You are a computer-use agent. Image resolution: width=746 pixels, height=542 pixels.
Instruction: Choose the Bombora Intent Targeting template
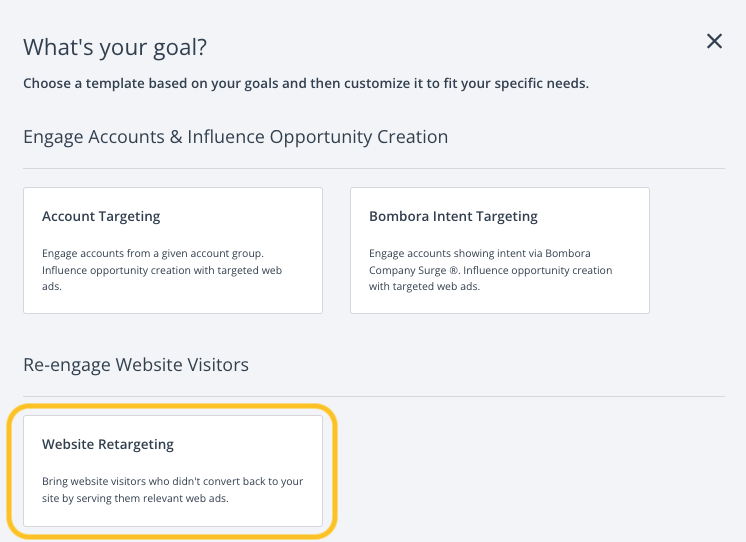[x=499, y=250]
